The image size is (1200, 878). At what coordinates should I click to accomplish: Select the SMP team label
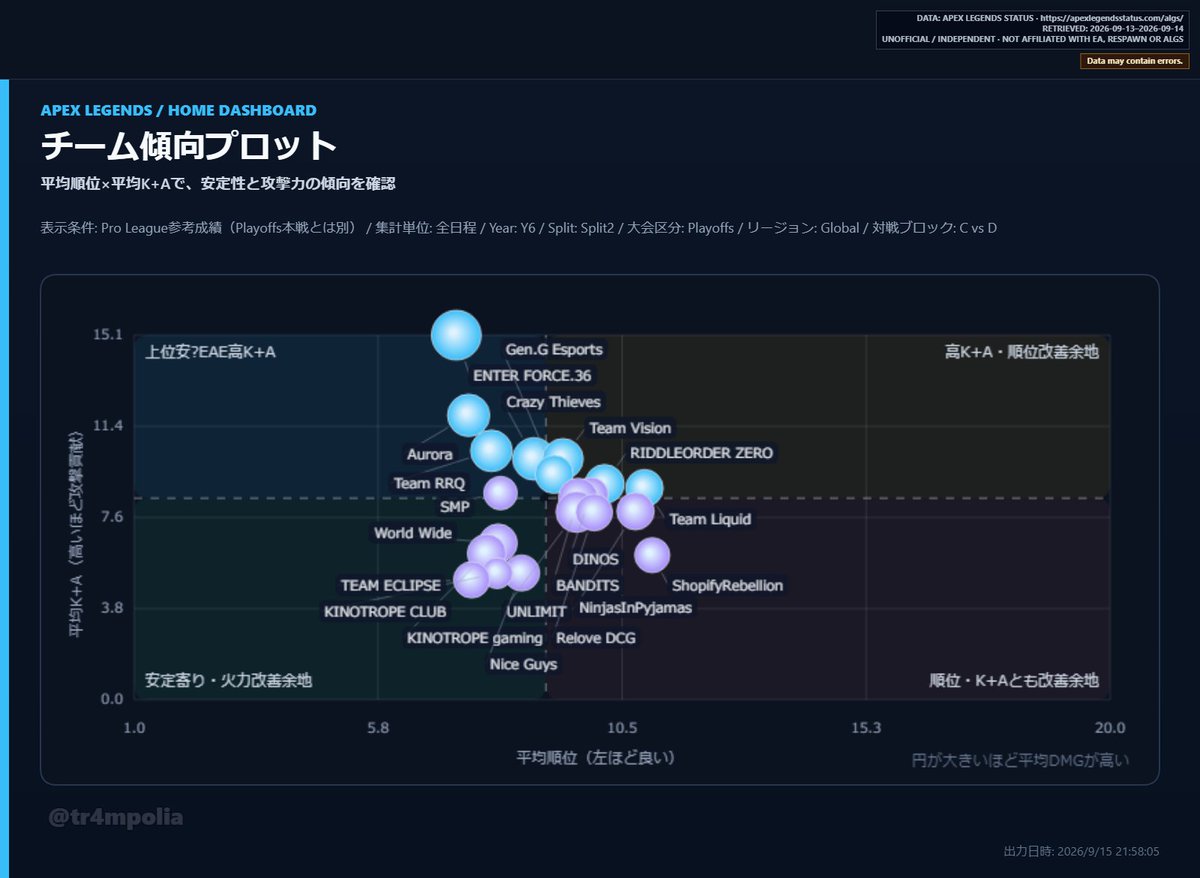click(x=455, y=507)
